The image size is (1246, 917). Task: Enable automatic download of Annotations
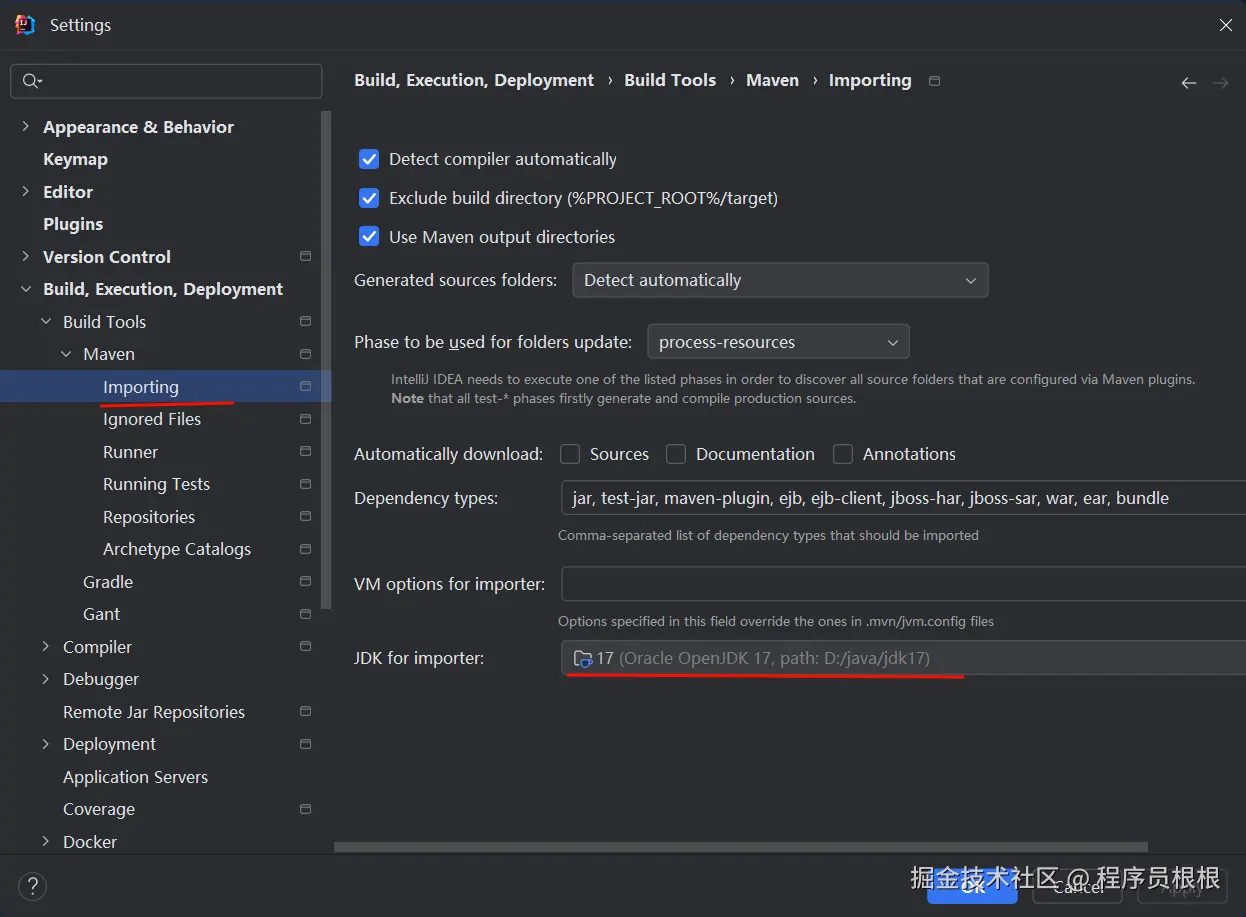[x=843, y=454]
